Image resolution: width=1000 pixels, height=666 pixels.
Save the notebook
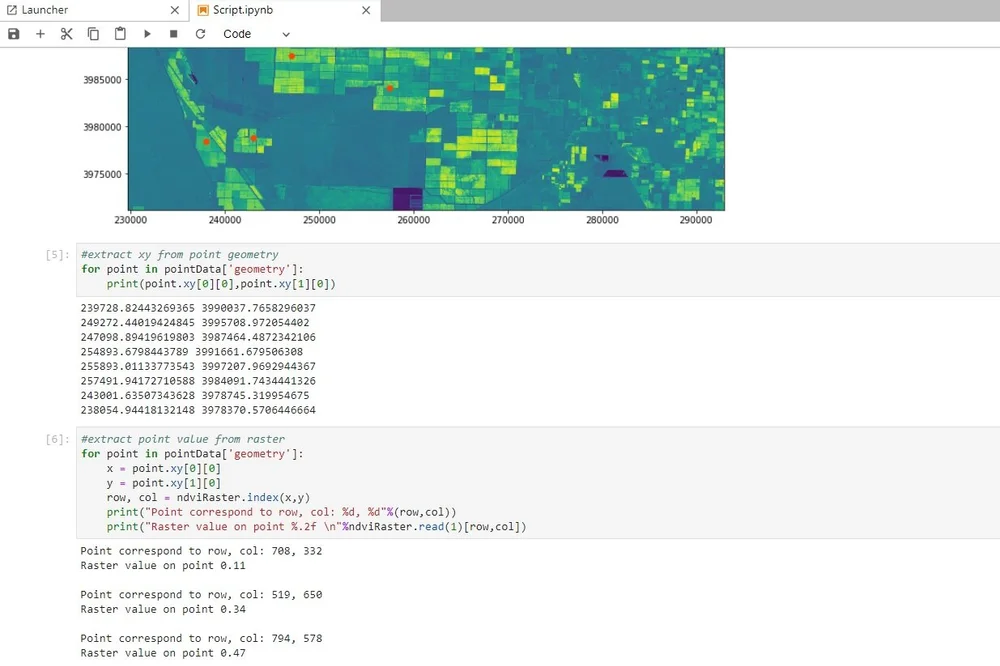(13, 33)
